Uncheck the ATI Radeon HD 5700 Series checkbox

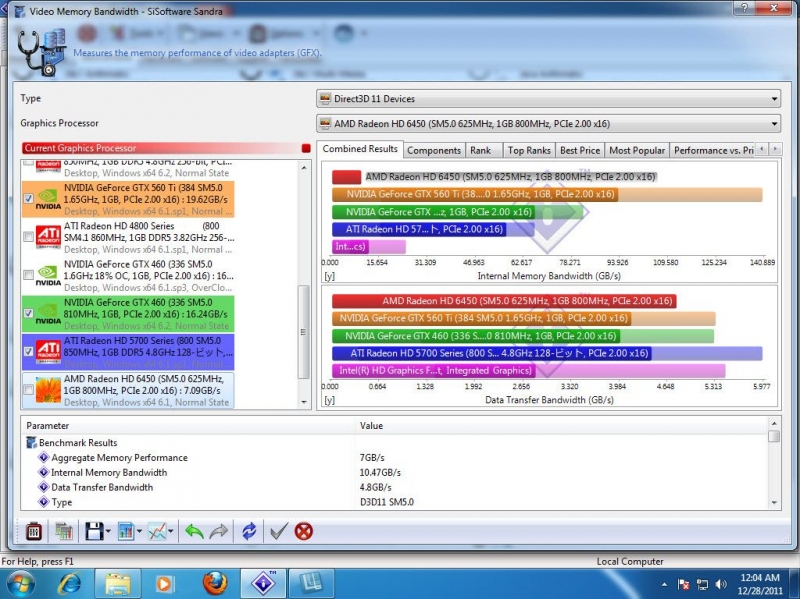point(29,352)
